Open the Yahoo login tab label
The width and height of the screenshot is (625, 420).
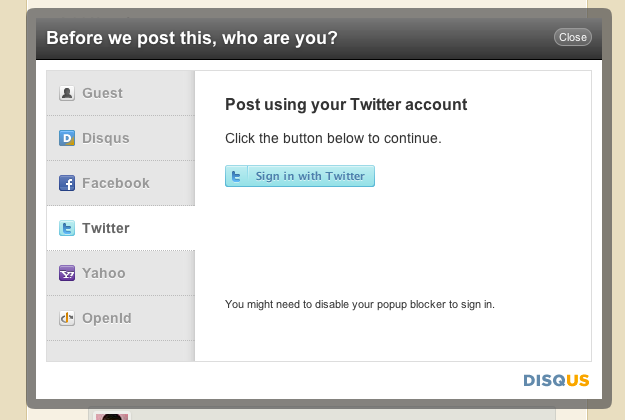coord(104,274)
